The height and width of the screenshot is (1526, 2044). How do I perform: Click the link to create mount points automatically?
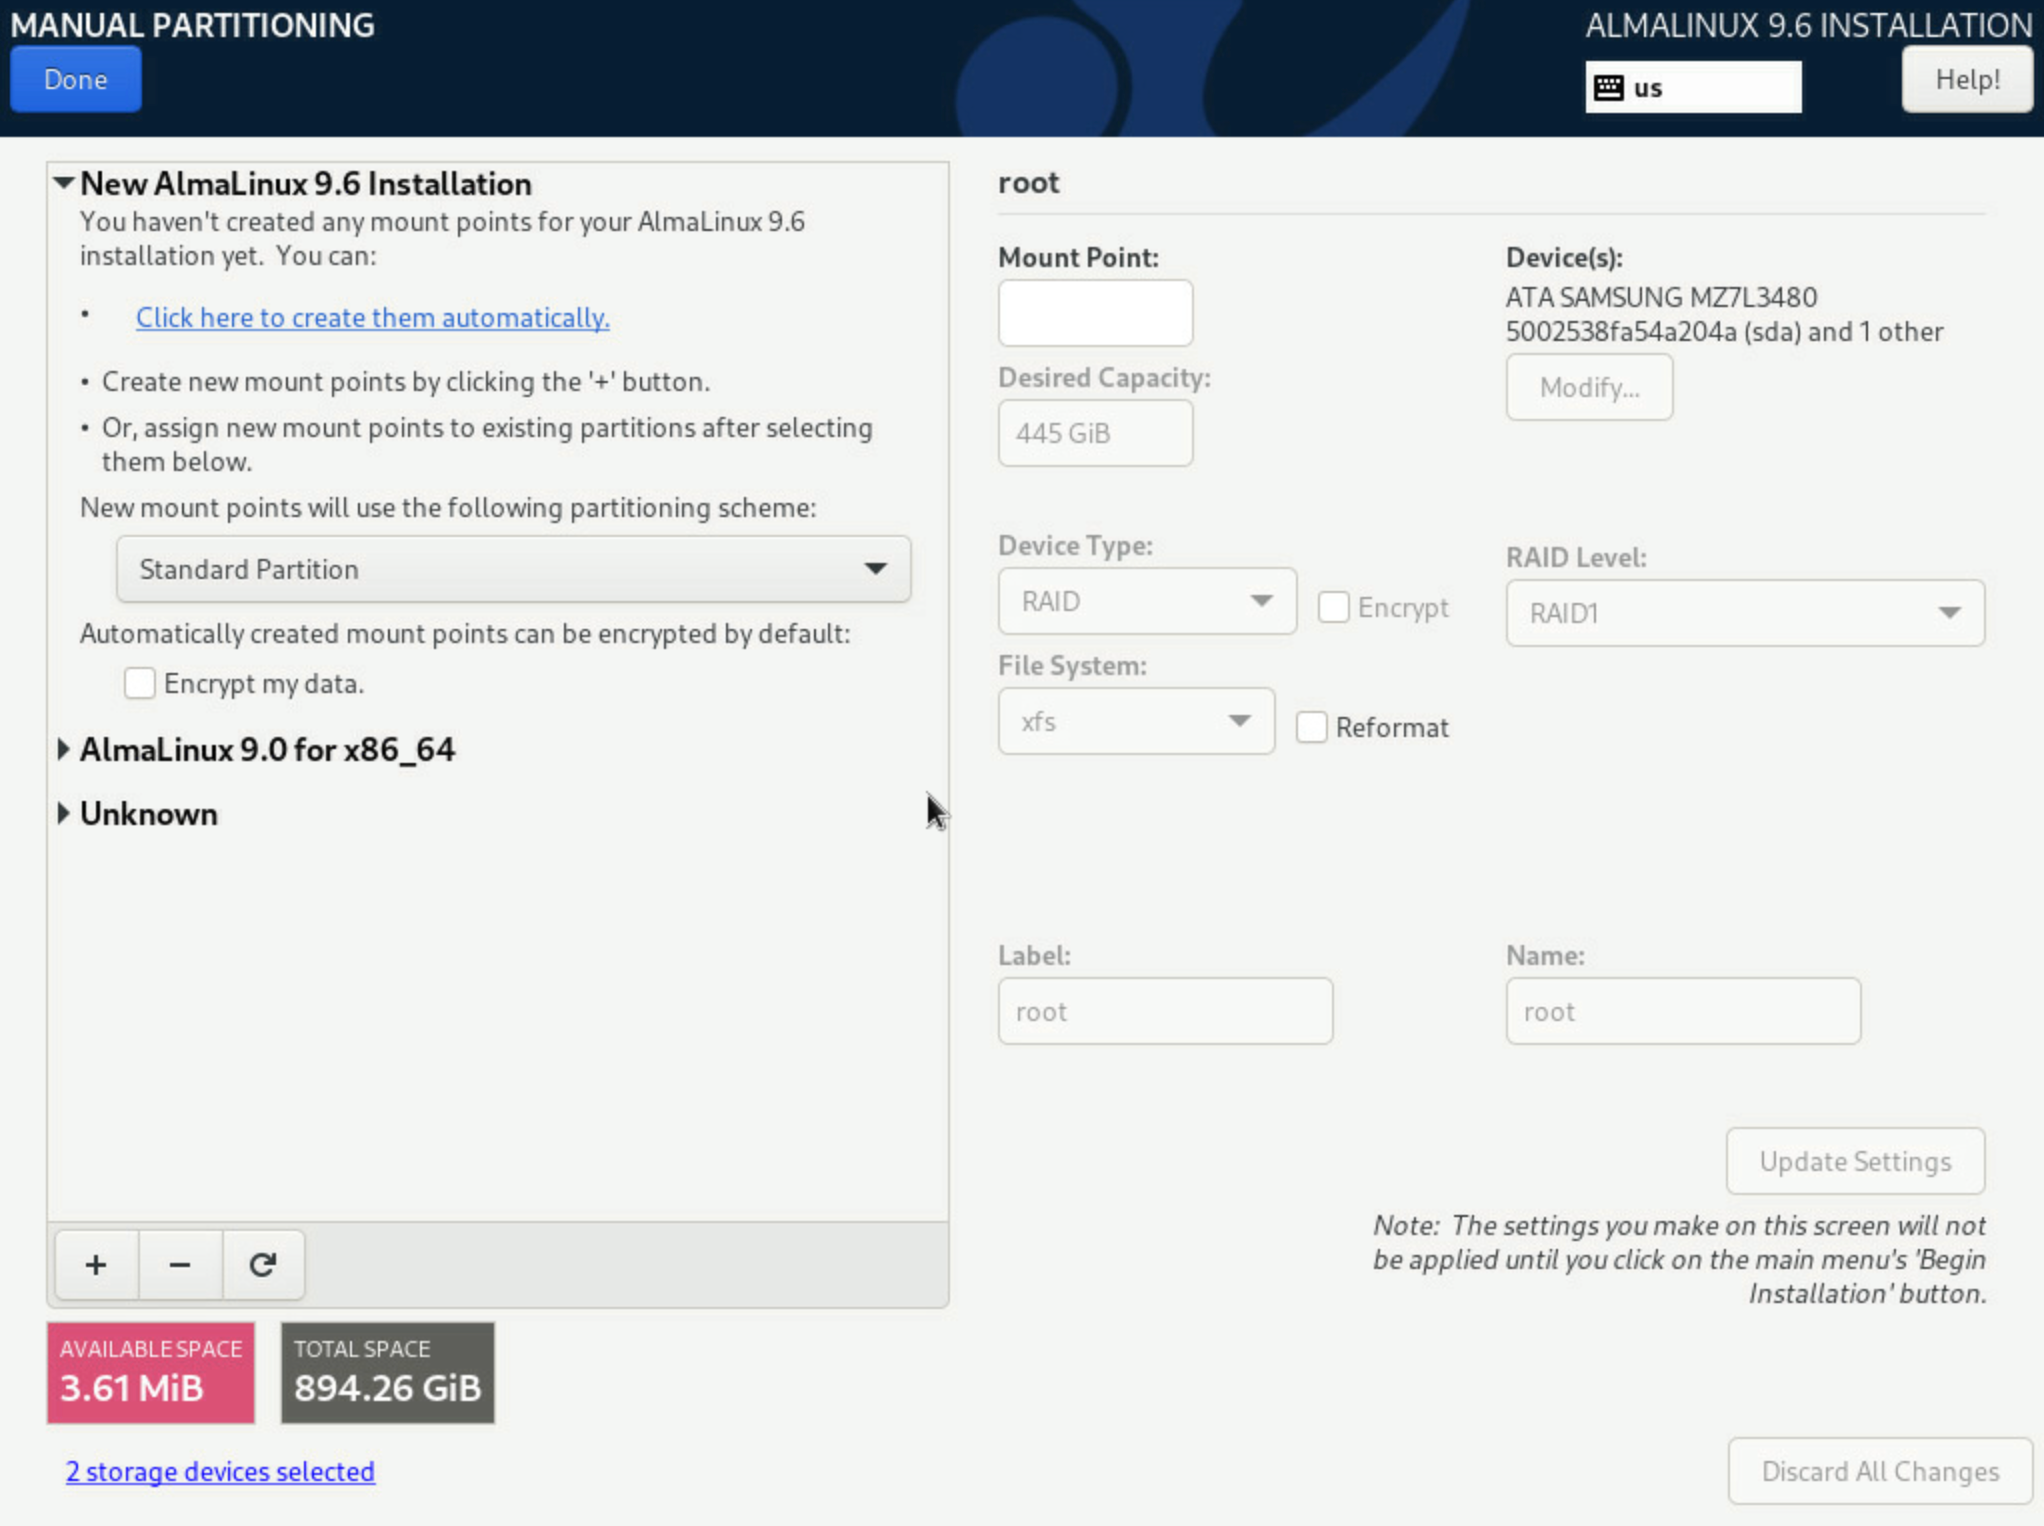pyautogui.click(x=372, y=317)
